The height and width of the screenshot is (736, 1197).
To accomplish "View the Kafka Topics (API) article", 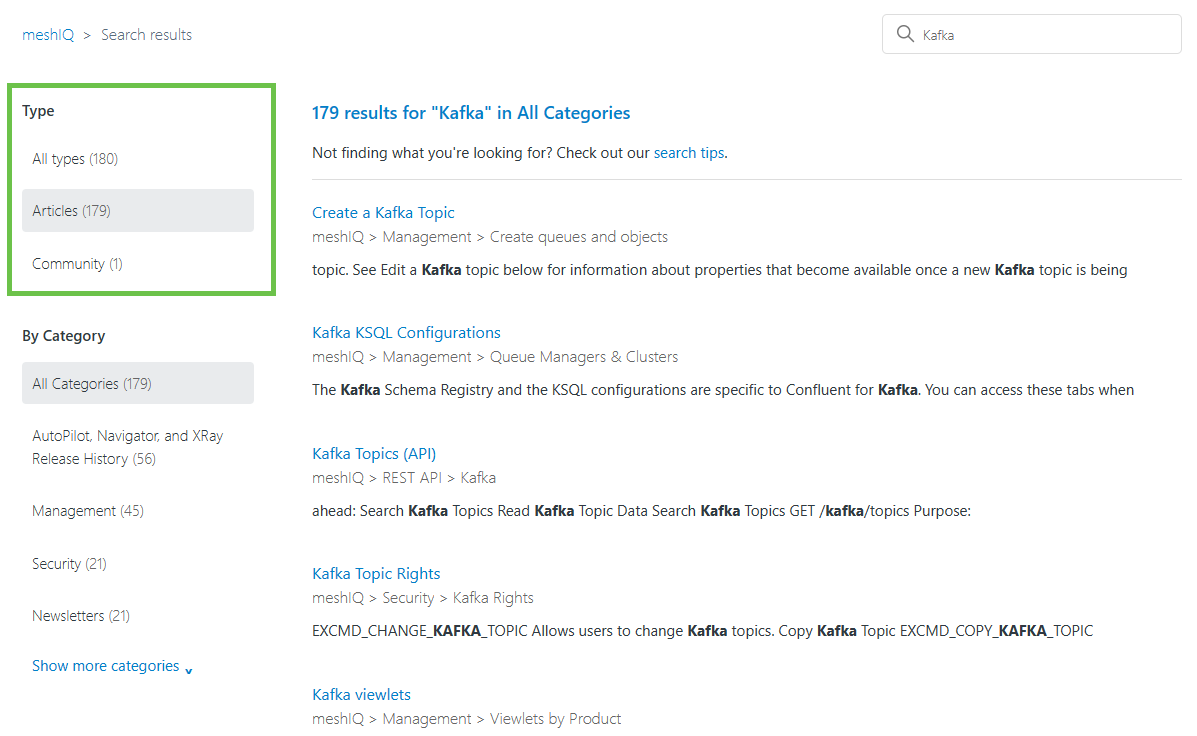I will click(373, 453).
